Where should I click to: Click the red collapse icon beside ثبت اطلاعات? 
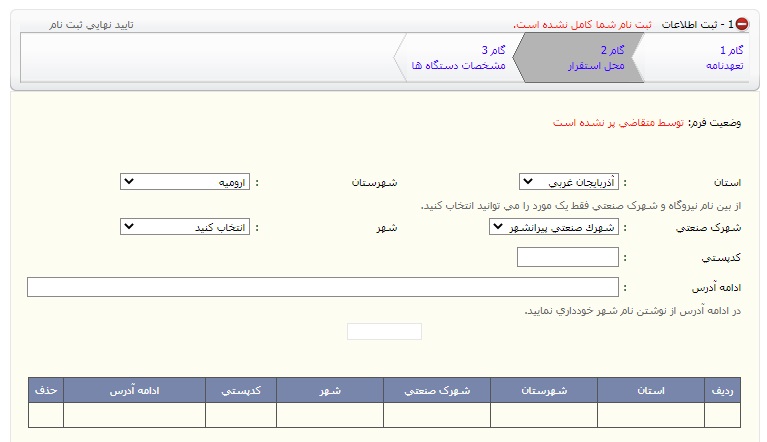click(x=742, y=24)
